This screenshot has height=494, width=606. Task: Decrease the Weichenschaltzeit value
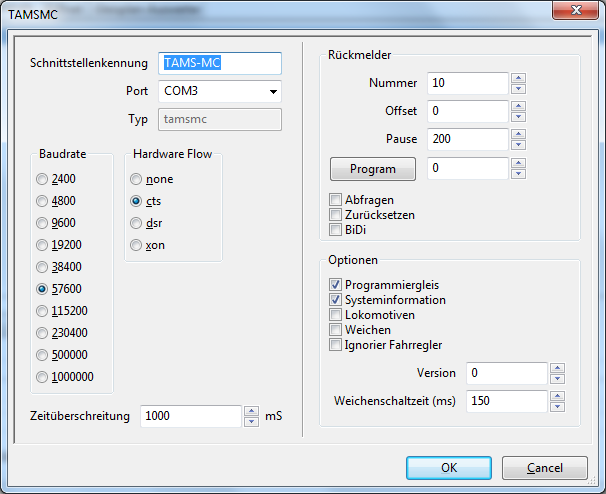pyautogui.click(x=556, y=407)
